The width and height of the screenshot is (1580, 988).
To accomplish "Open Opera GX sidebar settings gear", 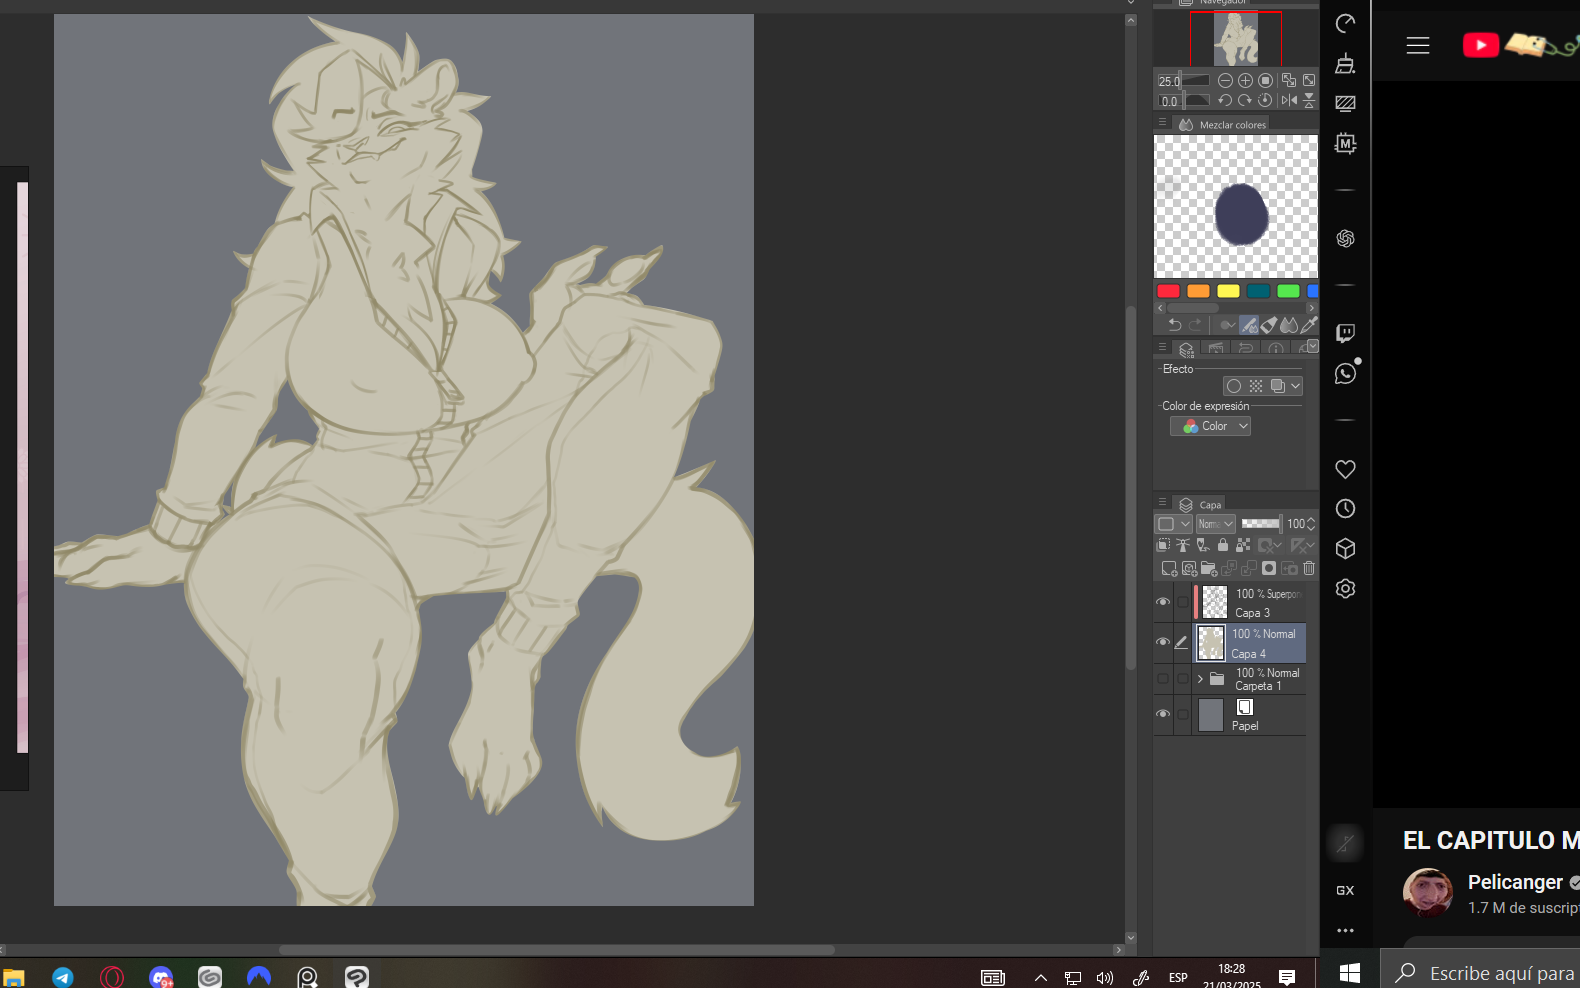I will 1346,589.
